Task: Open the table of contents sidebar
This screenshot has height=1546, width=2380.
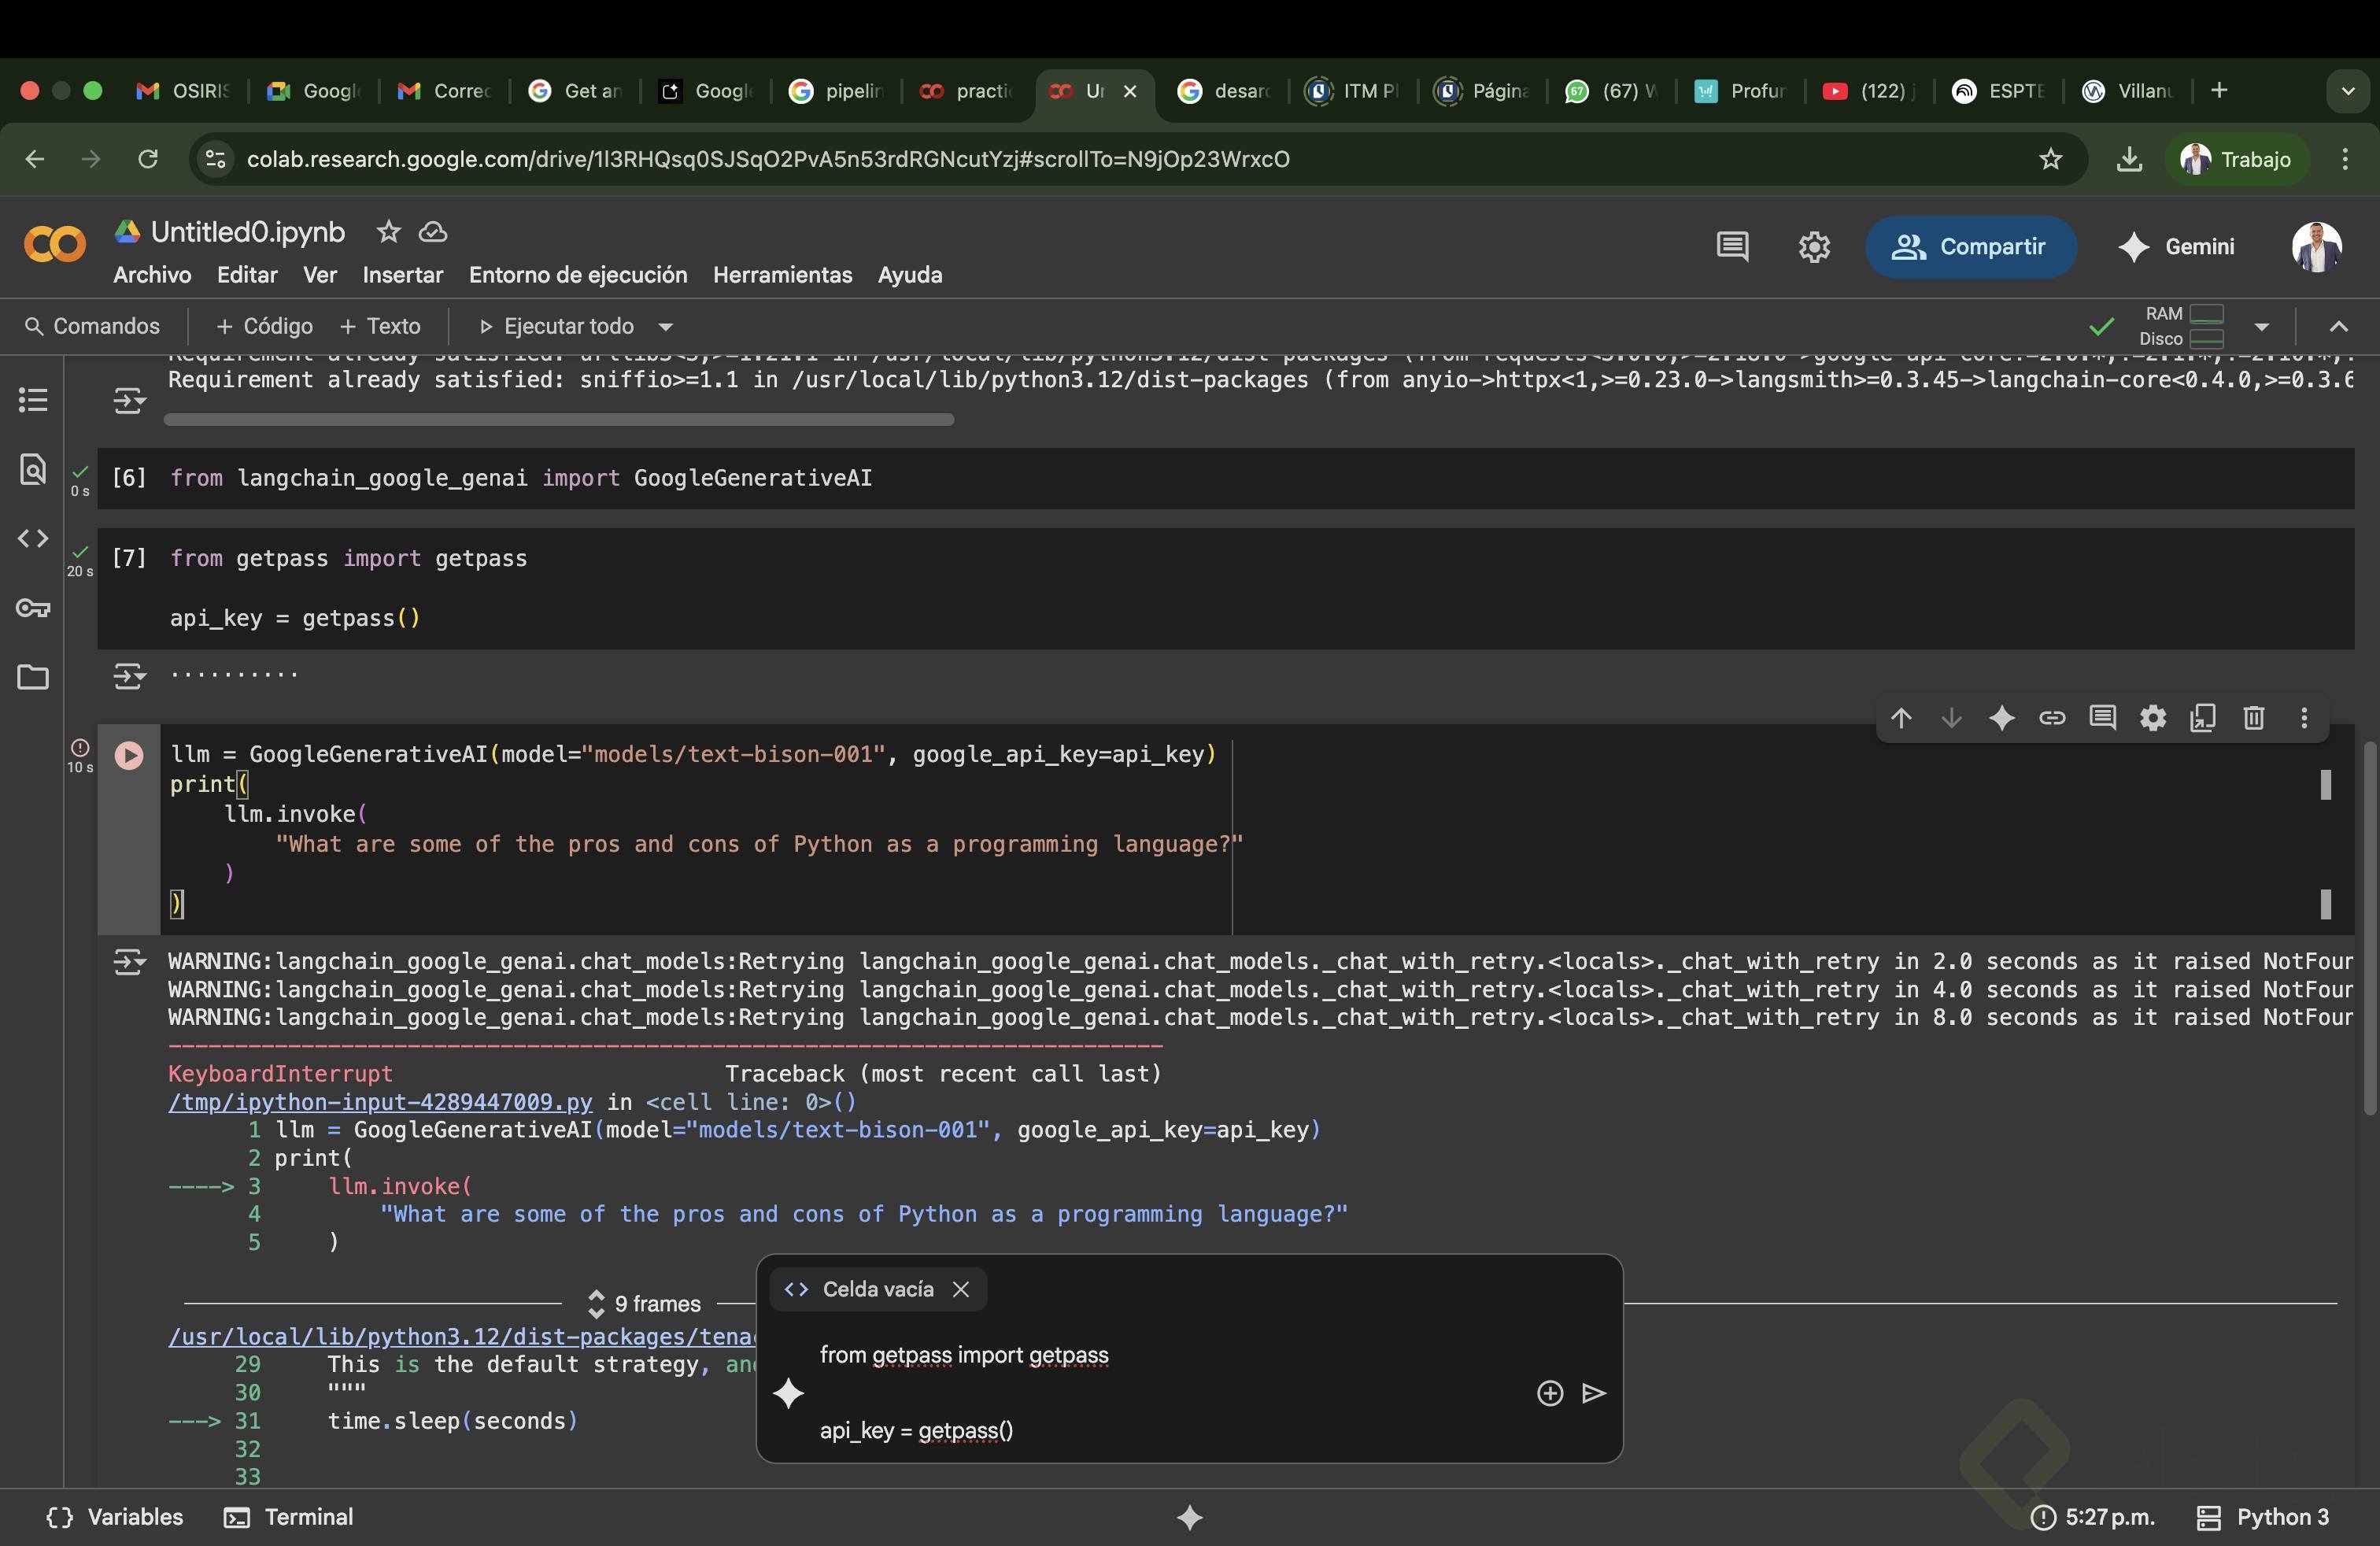Action: coord(33,400)
